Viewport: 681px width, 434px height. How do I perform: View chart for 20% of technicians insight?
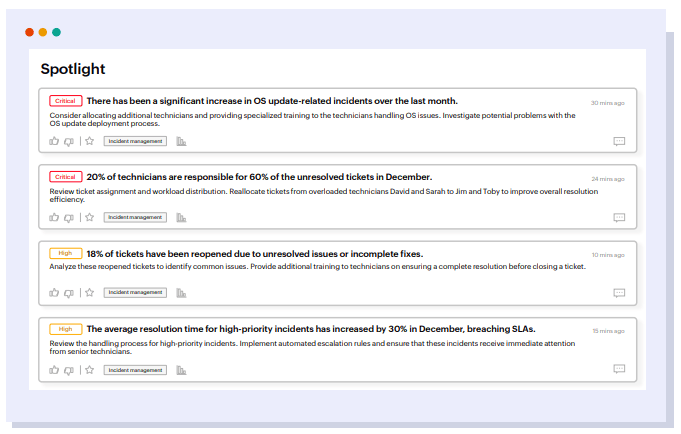[181, 218]
